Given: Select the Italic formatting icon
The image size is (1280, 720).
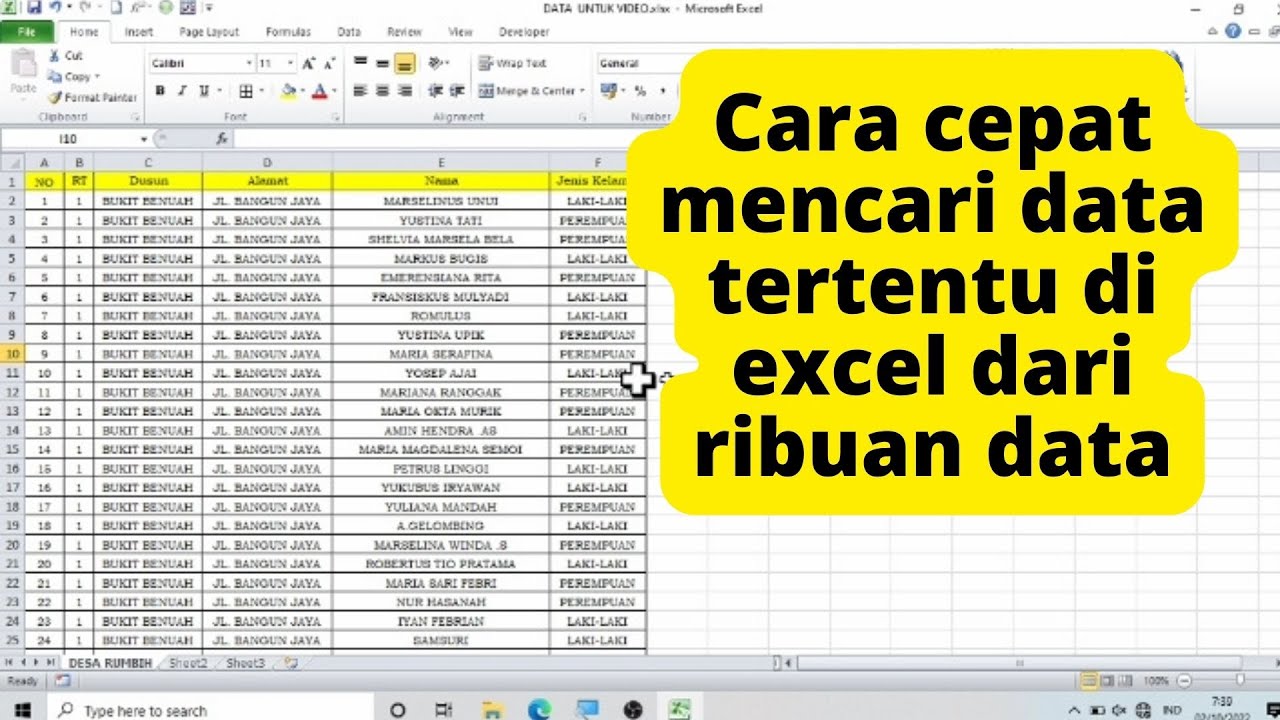Looking at the screenshot, I should [182, 91].
